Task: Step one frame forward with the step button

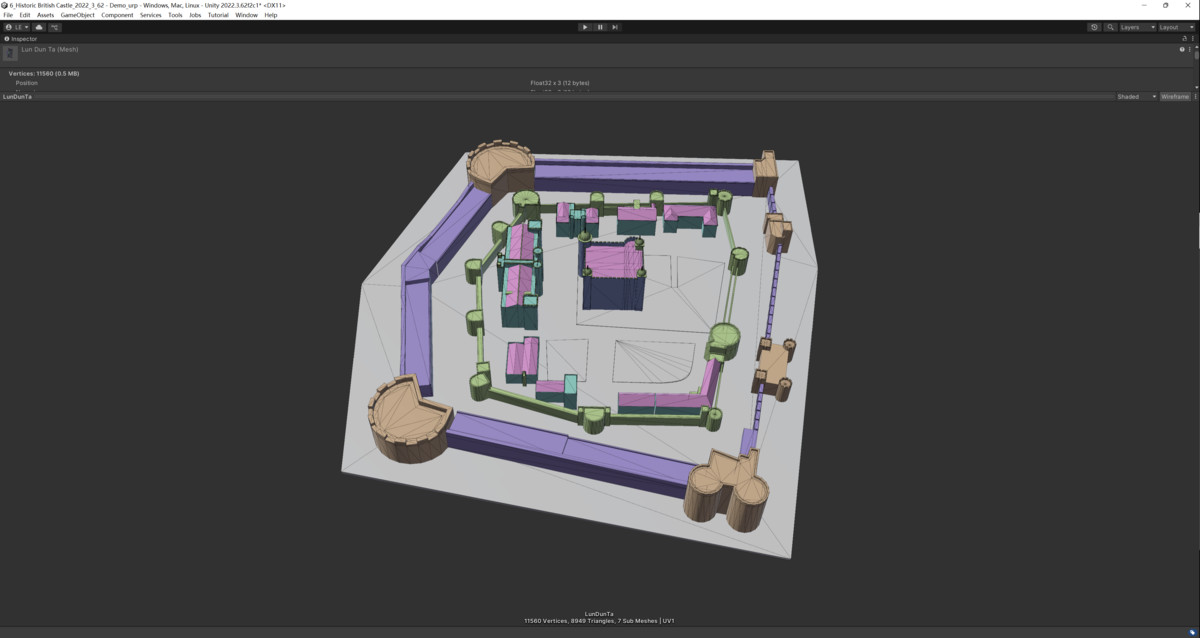Action: (x=615, y=27)
